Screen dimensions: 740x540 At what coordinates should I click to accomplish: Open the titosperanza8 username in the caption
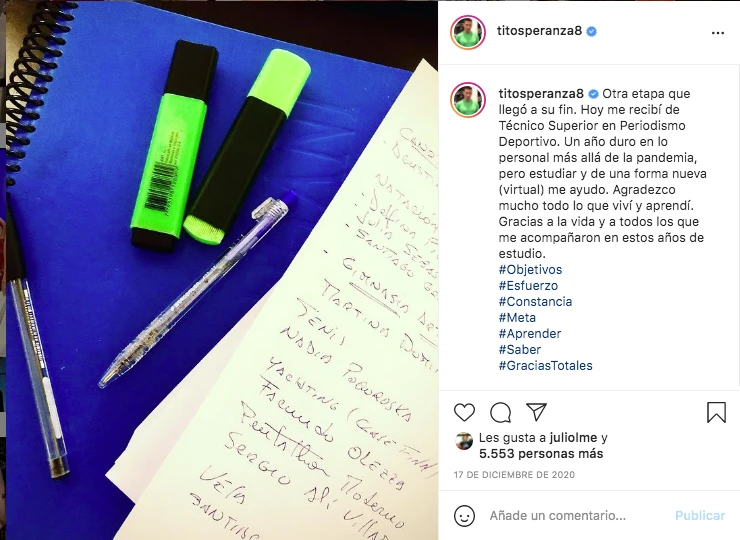click(x=541, y=93)
